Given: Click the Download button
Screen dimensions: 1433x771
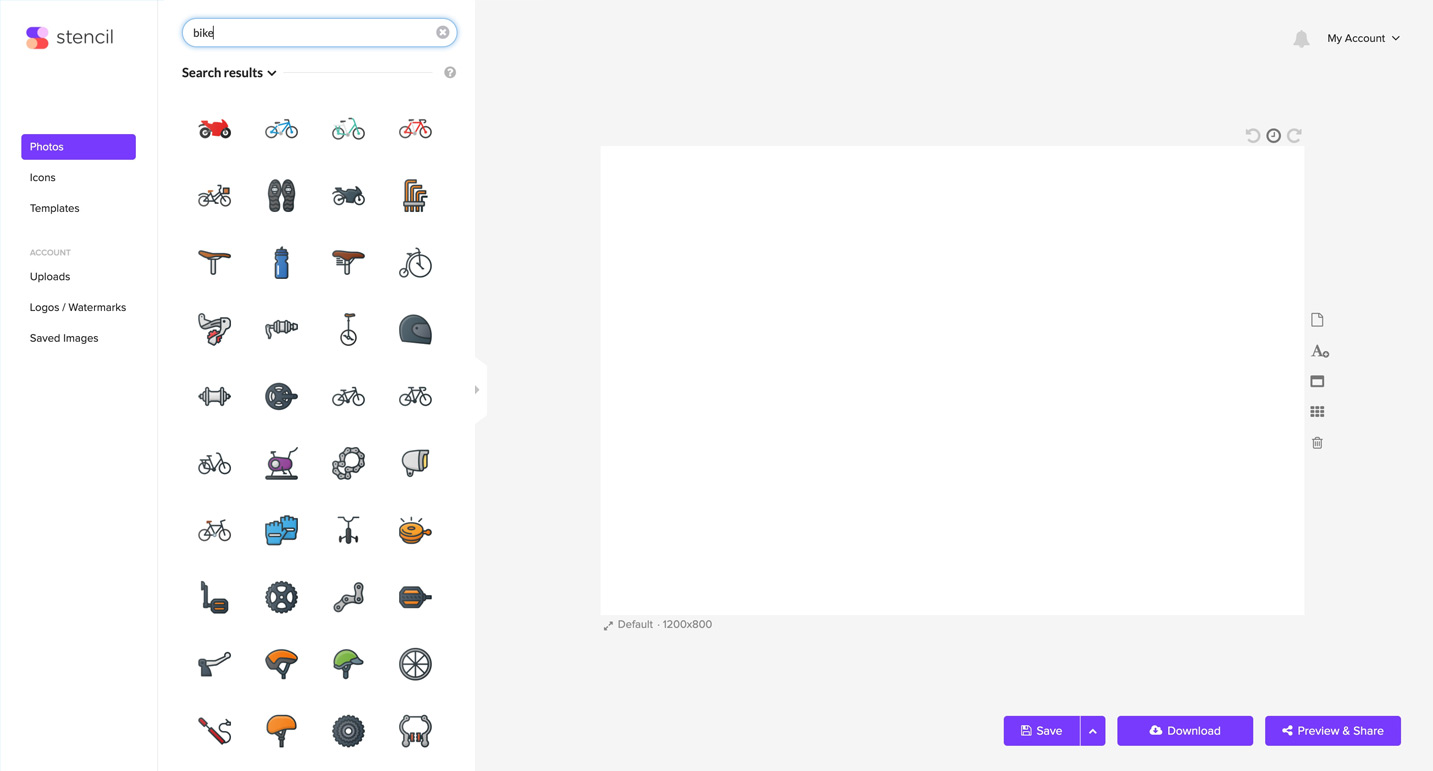Looking at the screenshot, I should coord(1184,731).
